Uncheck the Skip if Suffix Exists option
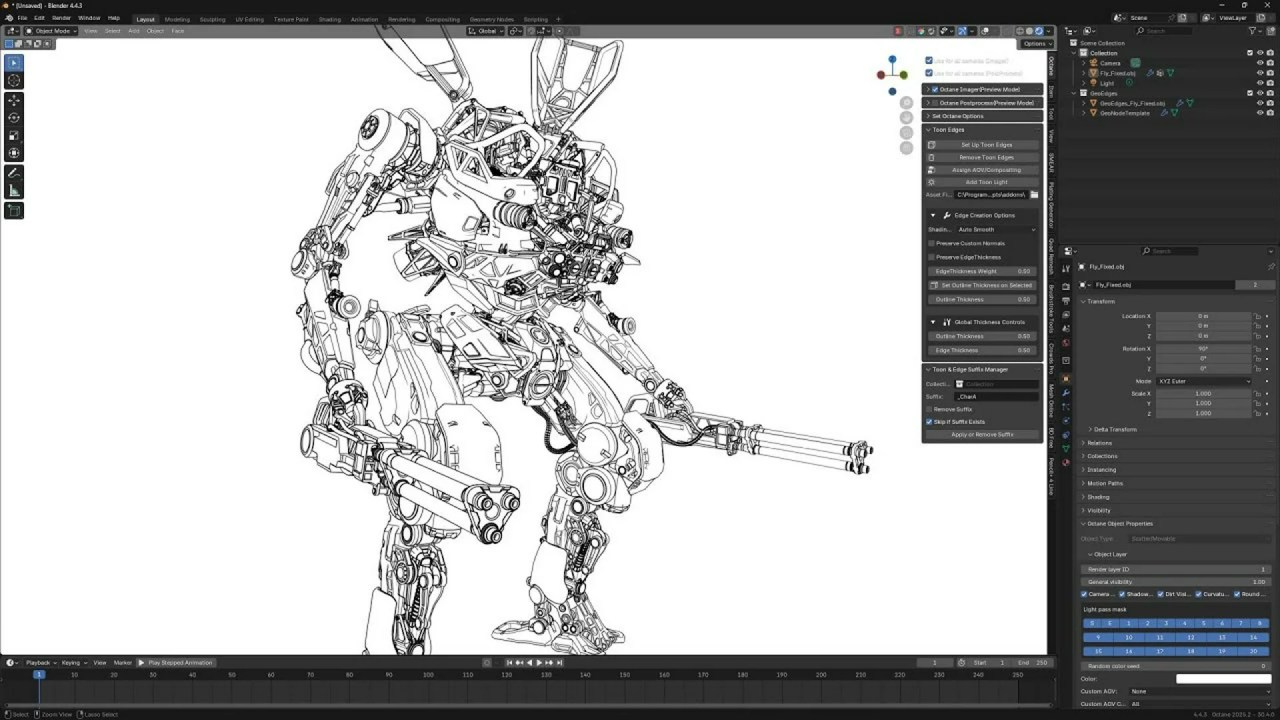This screenshot has width=1280, height=720. click(x=929, y=421)
